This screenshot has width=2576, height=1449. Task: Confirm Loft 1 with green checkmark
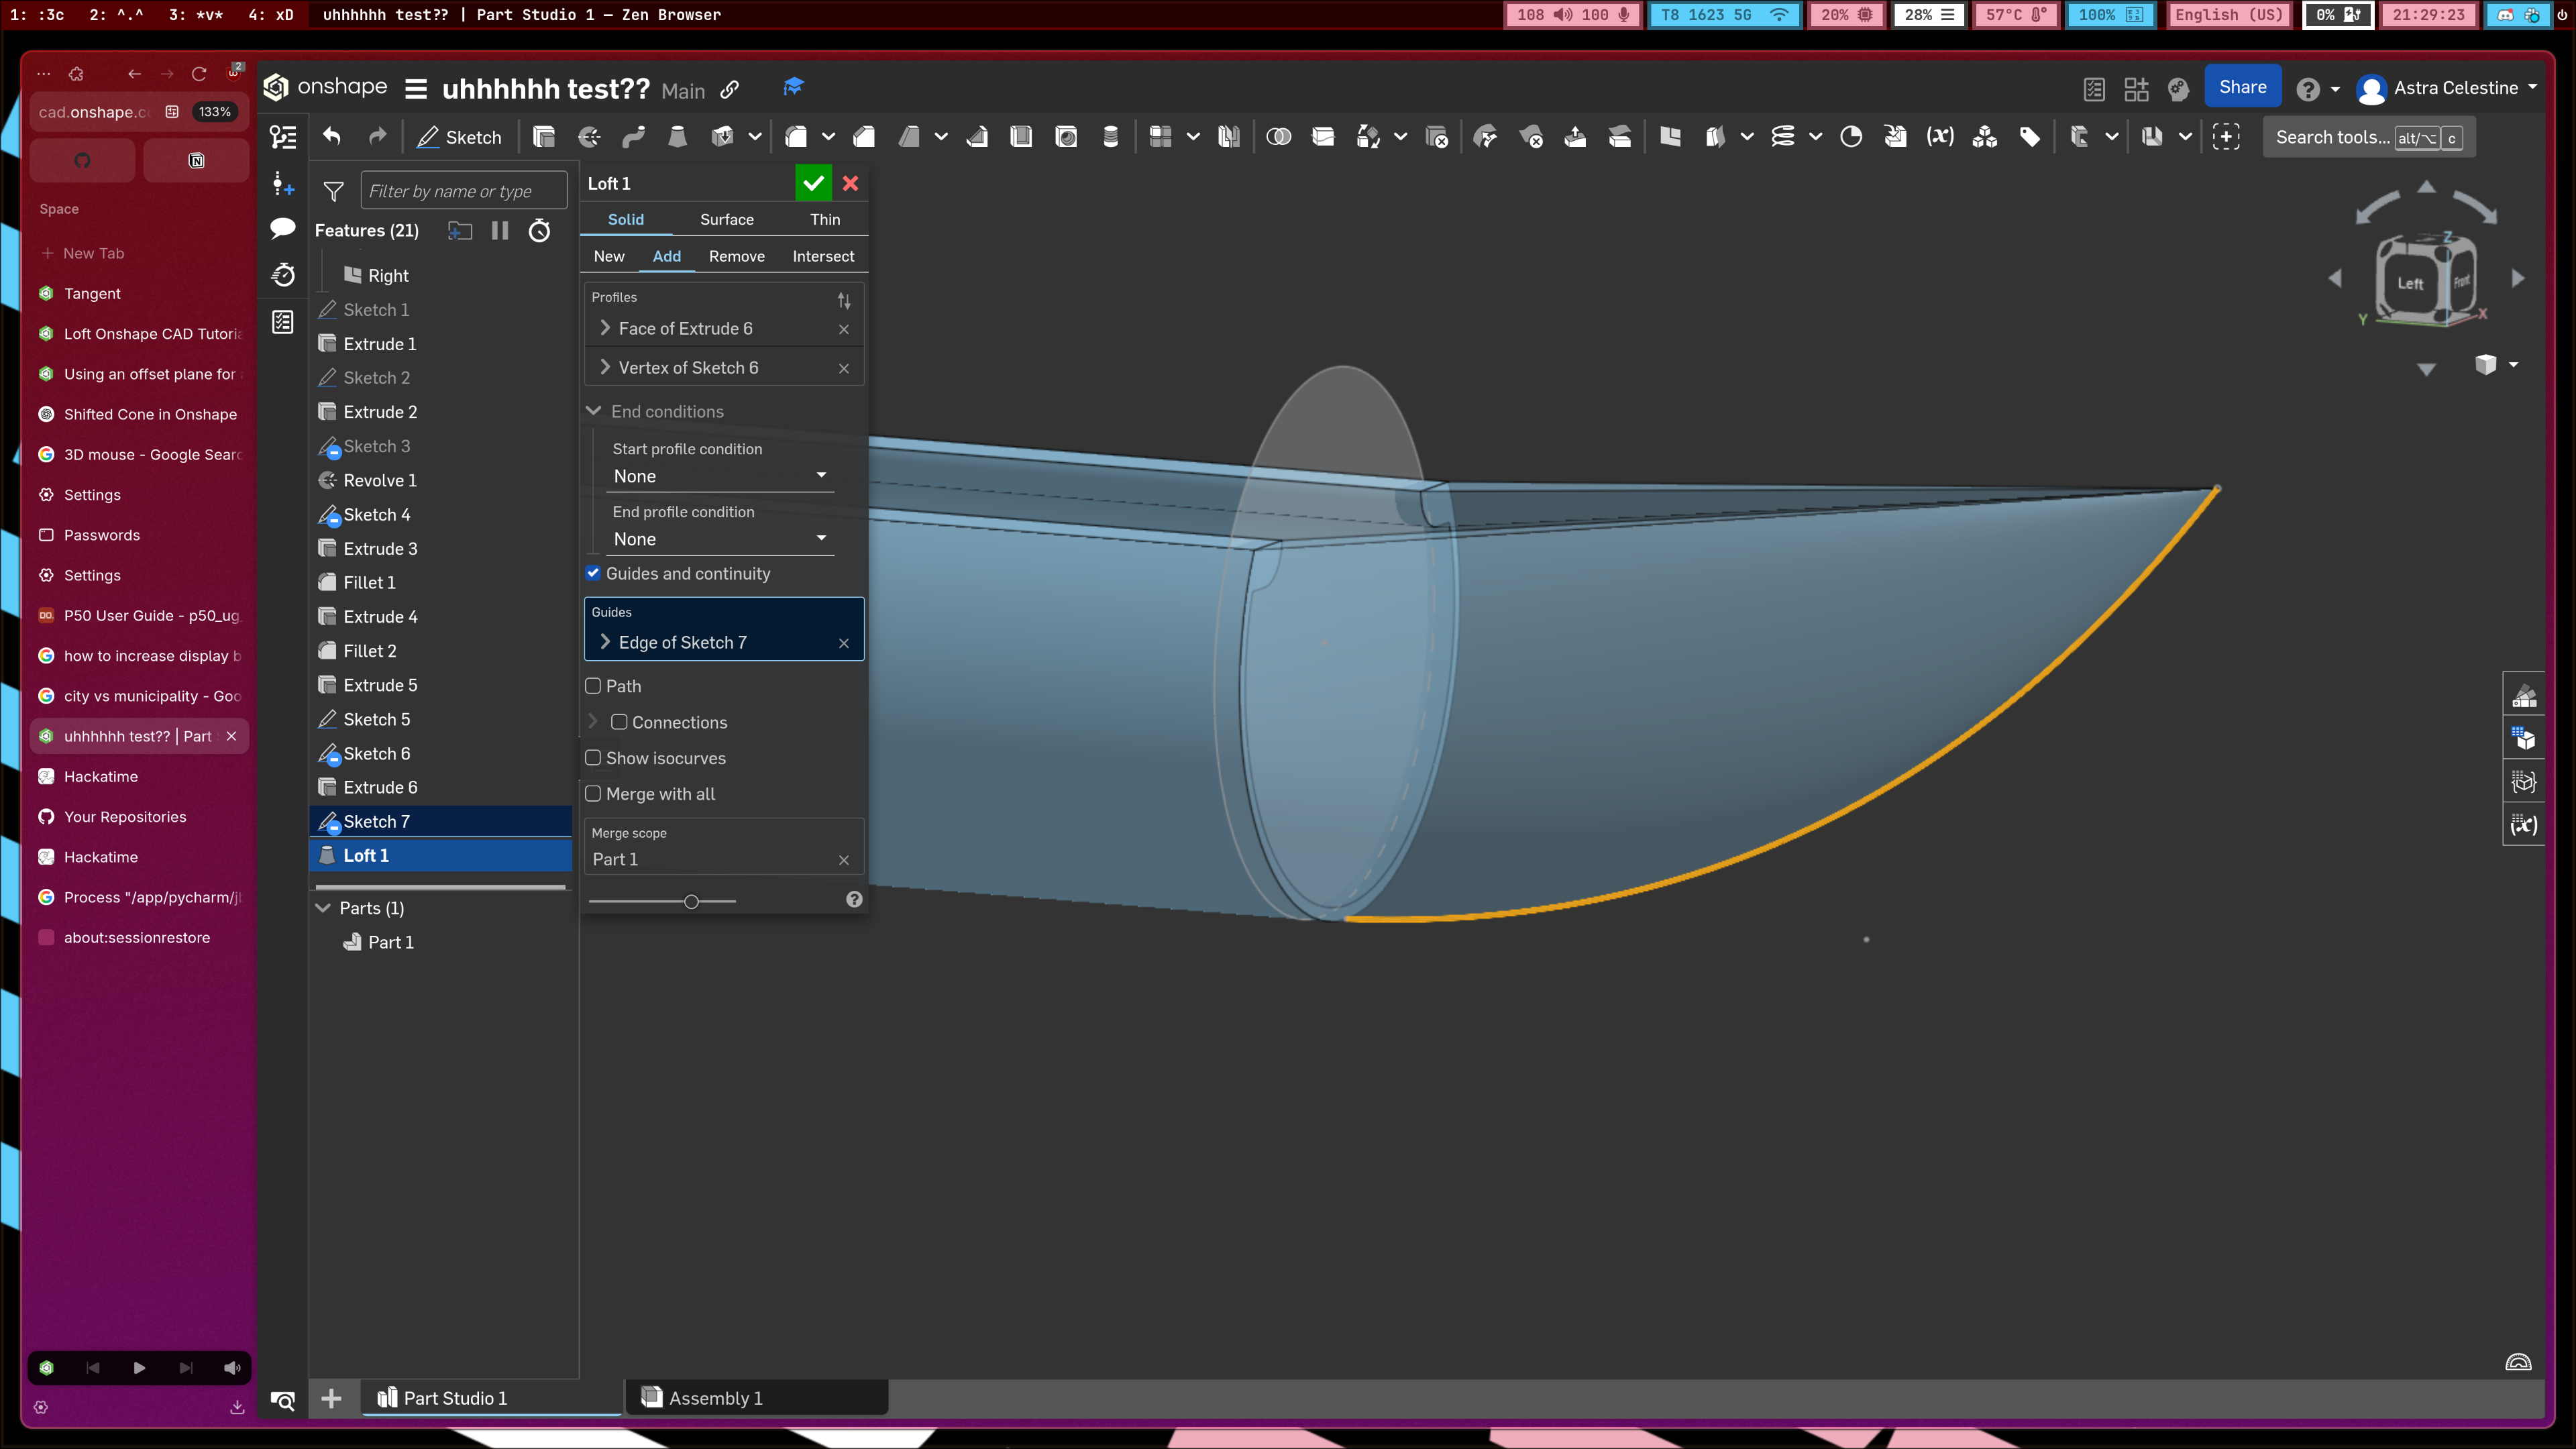point(813,183)
